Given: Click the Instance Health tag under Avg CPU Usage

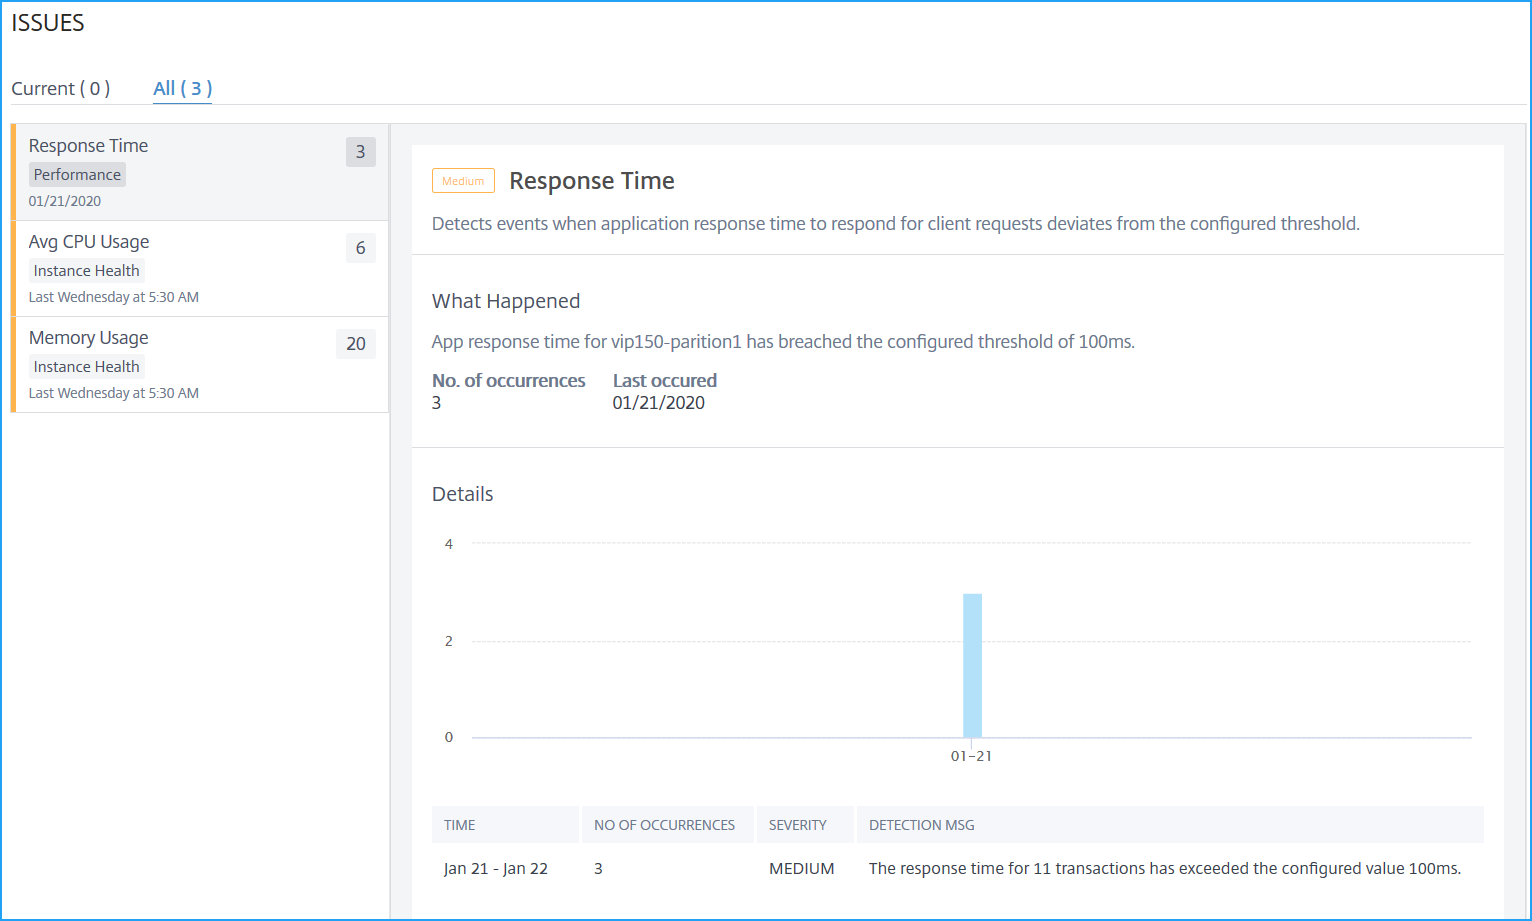Looking at the screenshot, I should (86, 271).
